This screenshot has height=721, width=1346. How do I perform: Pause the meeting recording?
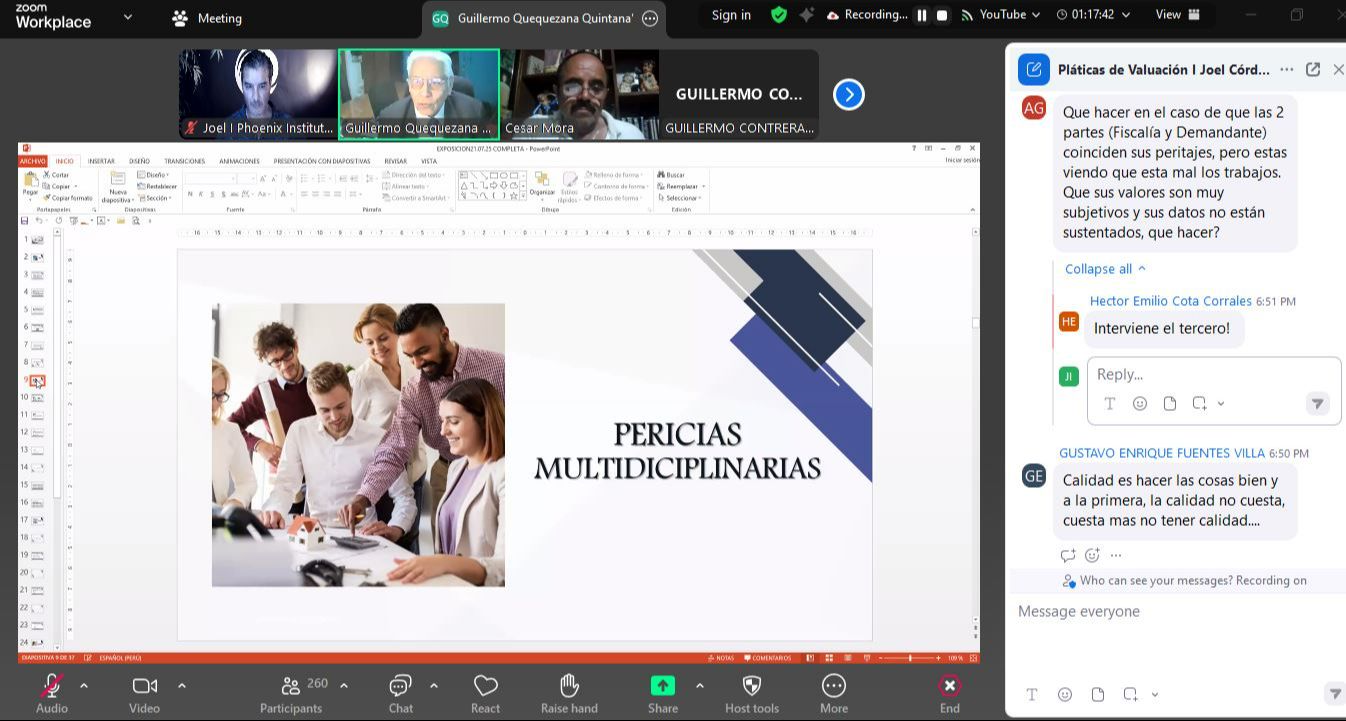922,15
